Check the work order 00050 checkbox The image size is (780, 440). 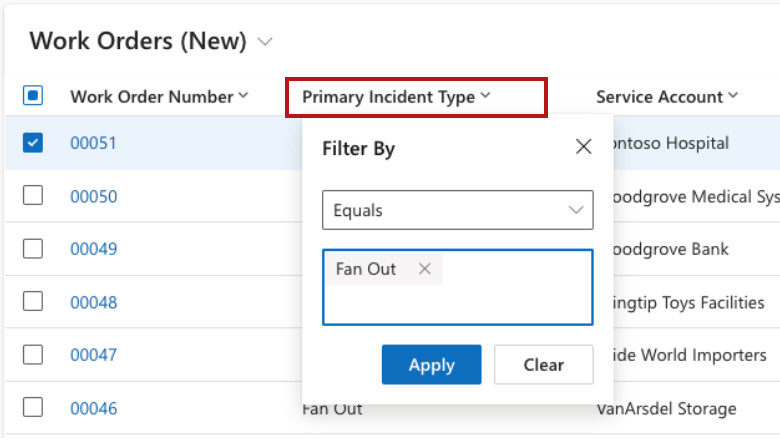click(x=33, y=196)
